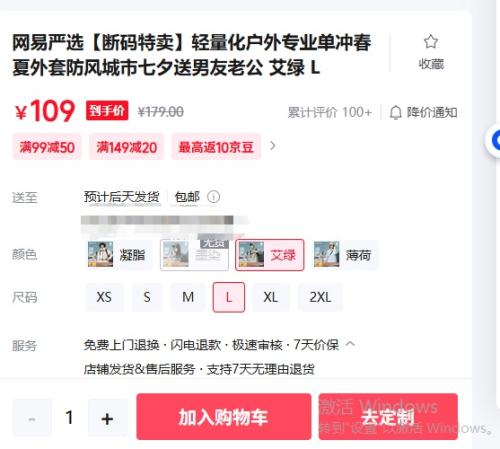The image size is (500, 449).
Task: Choose size 2XL
Action: point(320,297)
